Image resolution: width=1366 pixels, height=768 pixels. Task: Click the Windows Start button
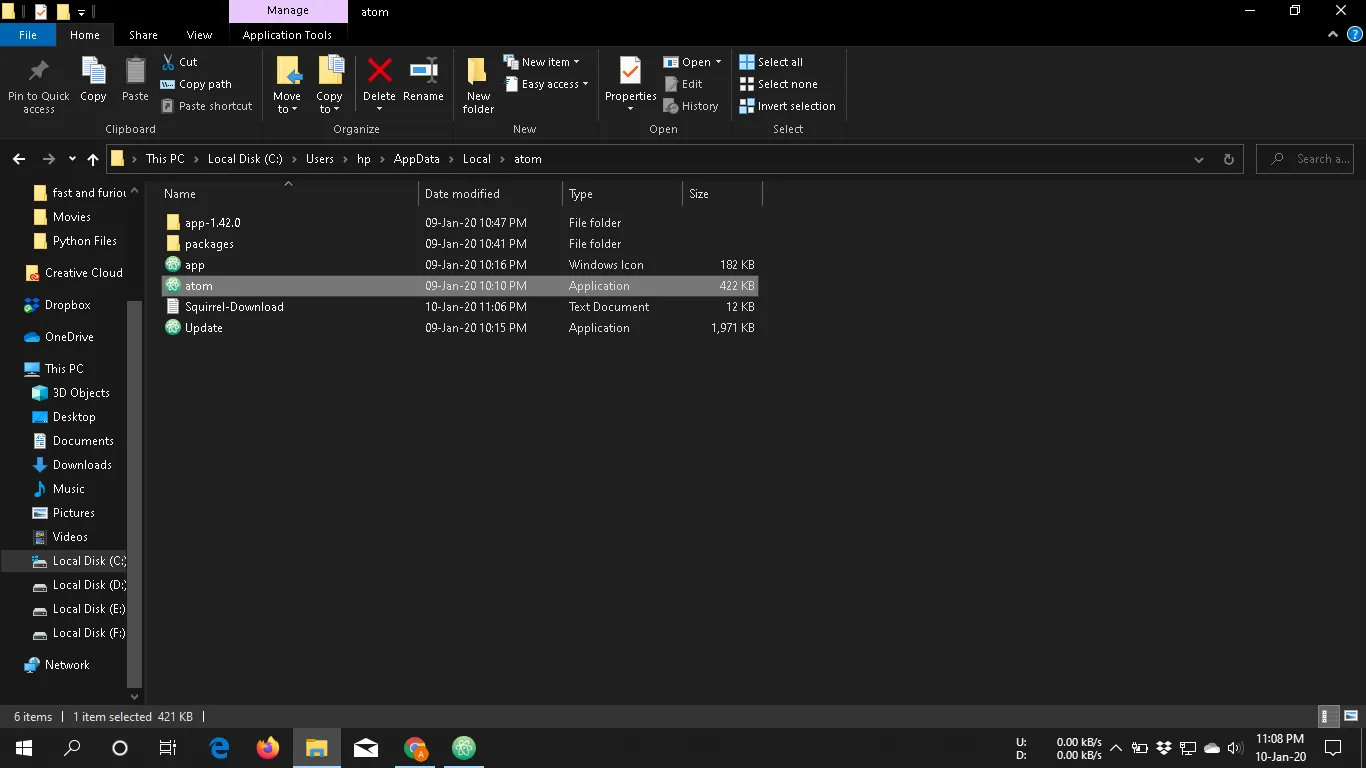click(x=24, y=748)
